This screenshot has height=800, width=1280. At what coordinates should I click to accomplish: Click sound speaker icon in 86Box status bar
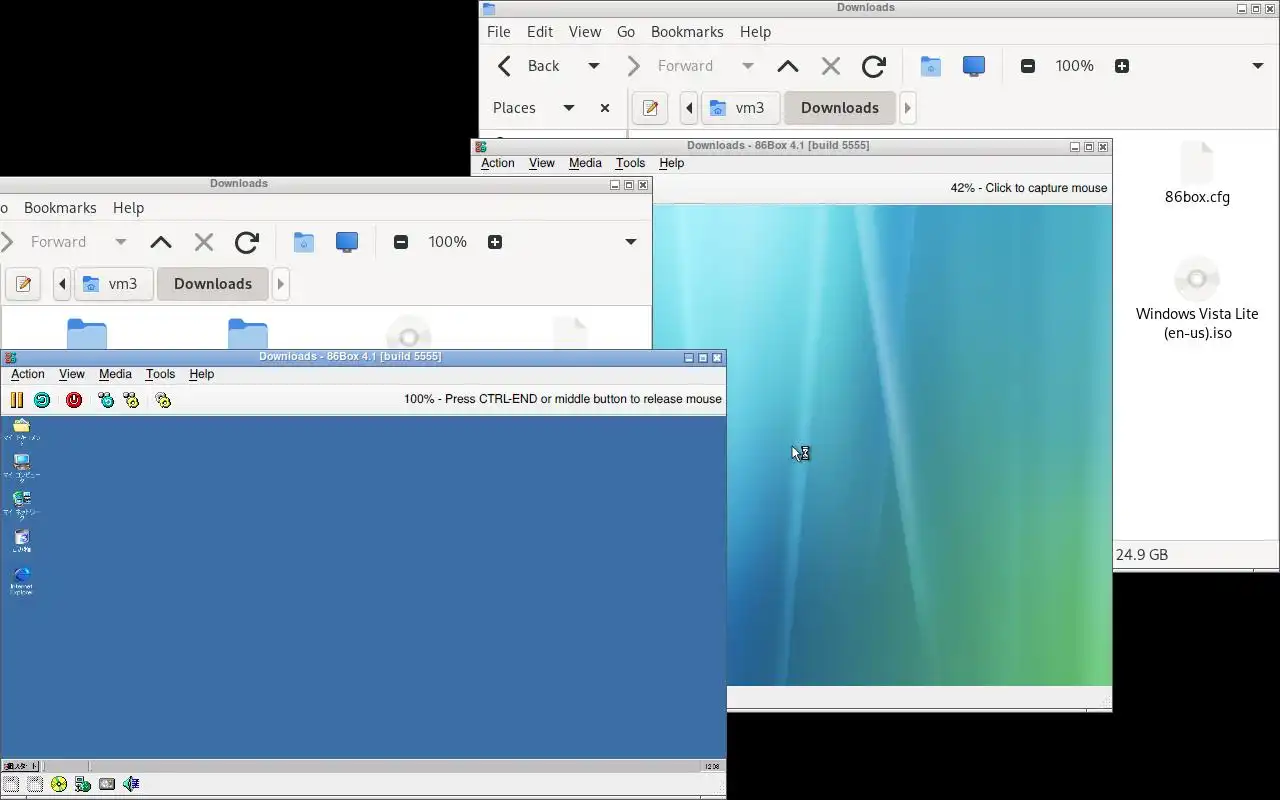tap(131, 784)
